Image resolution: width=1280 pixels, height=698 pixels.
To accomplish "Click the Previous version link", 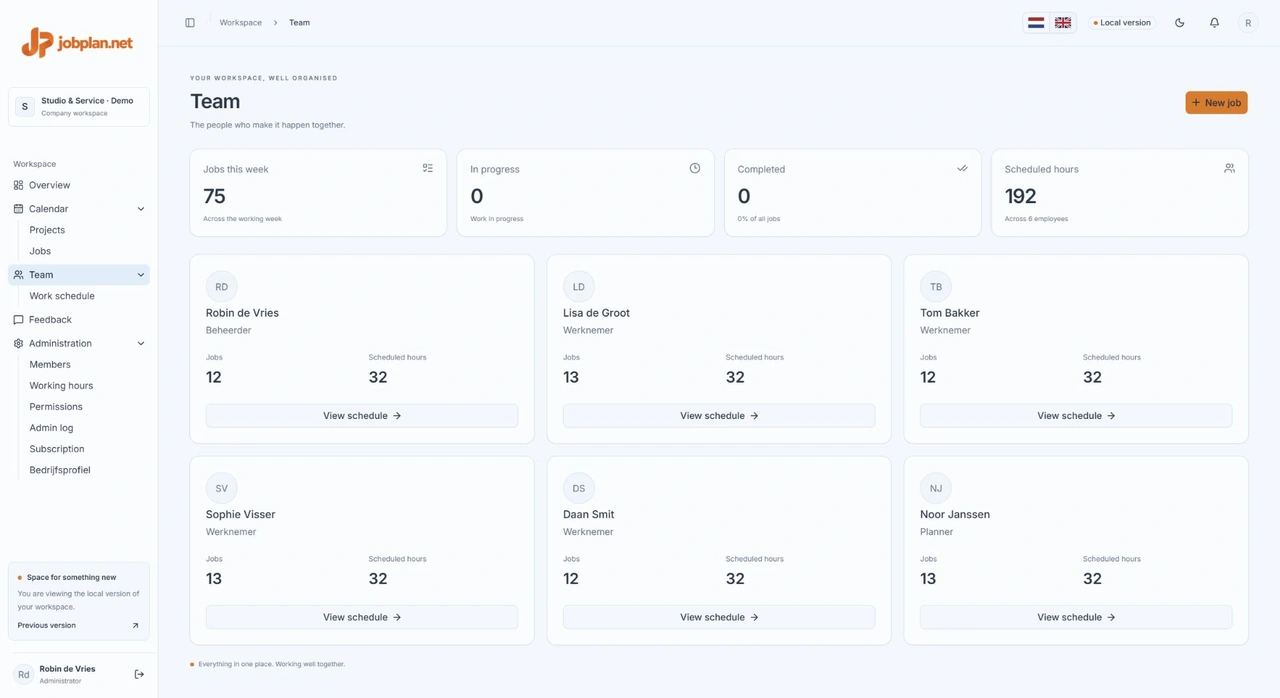I will 46,626.
